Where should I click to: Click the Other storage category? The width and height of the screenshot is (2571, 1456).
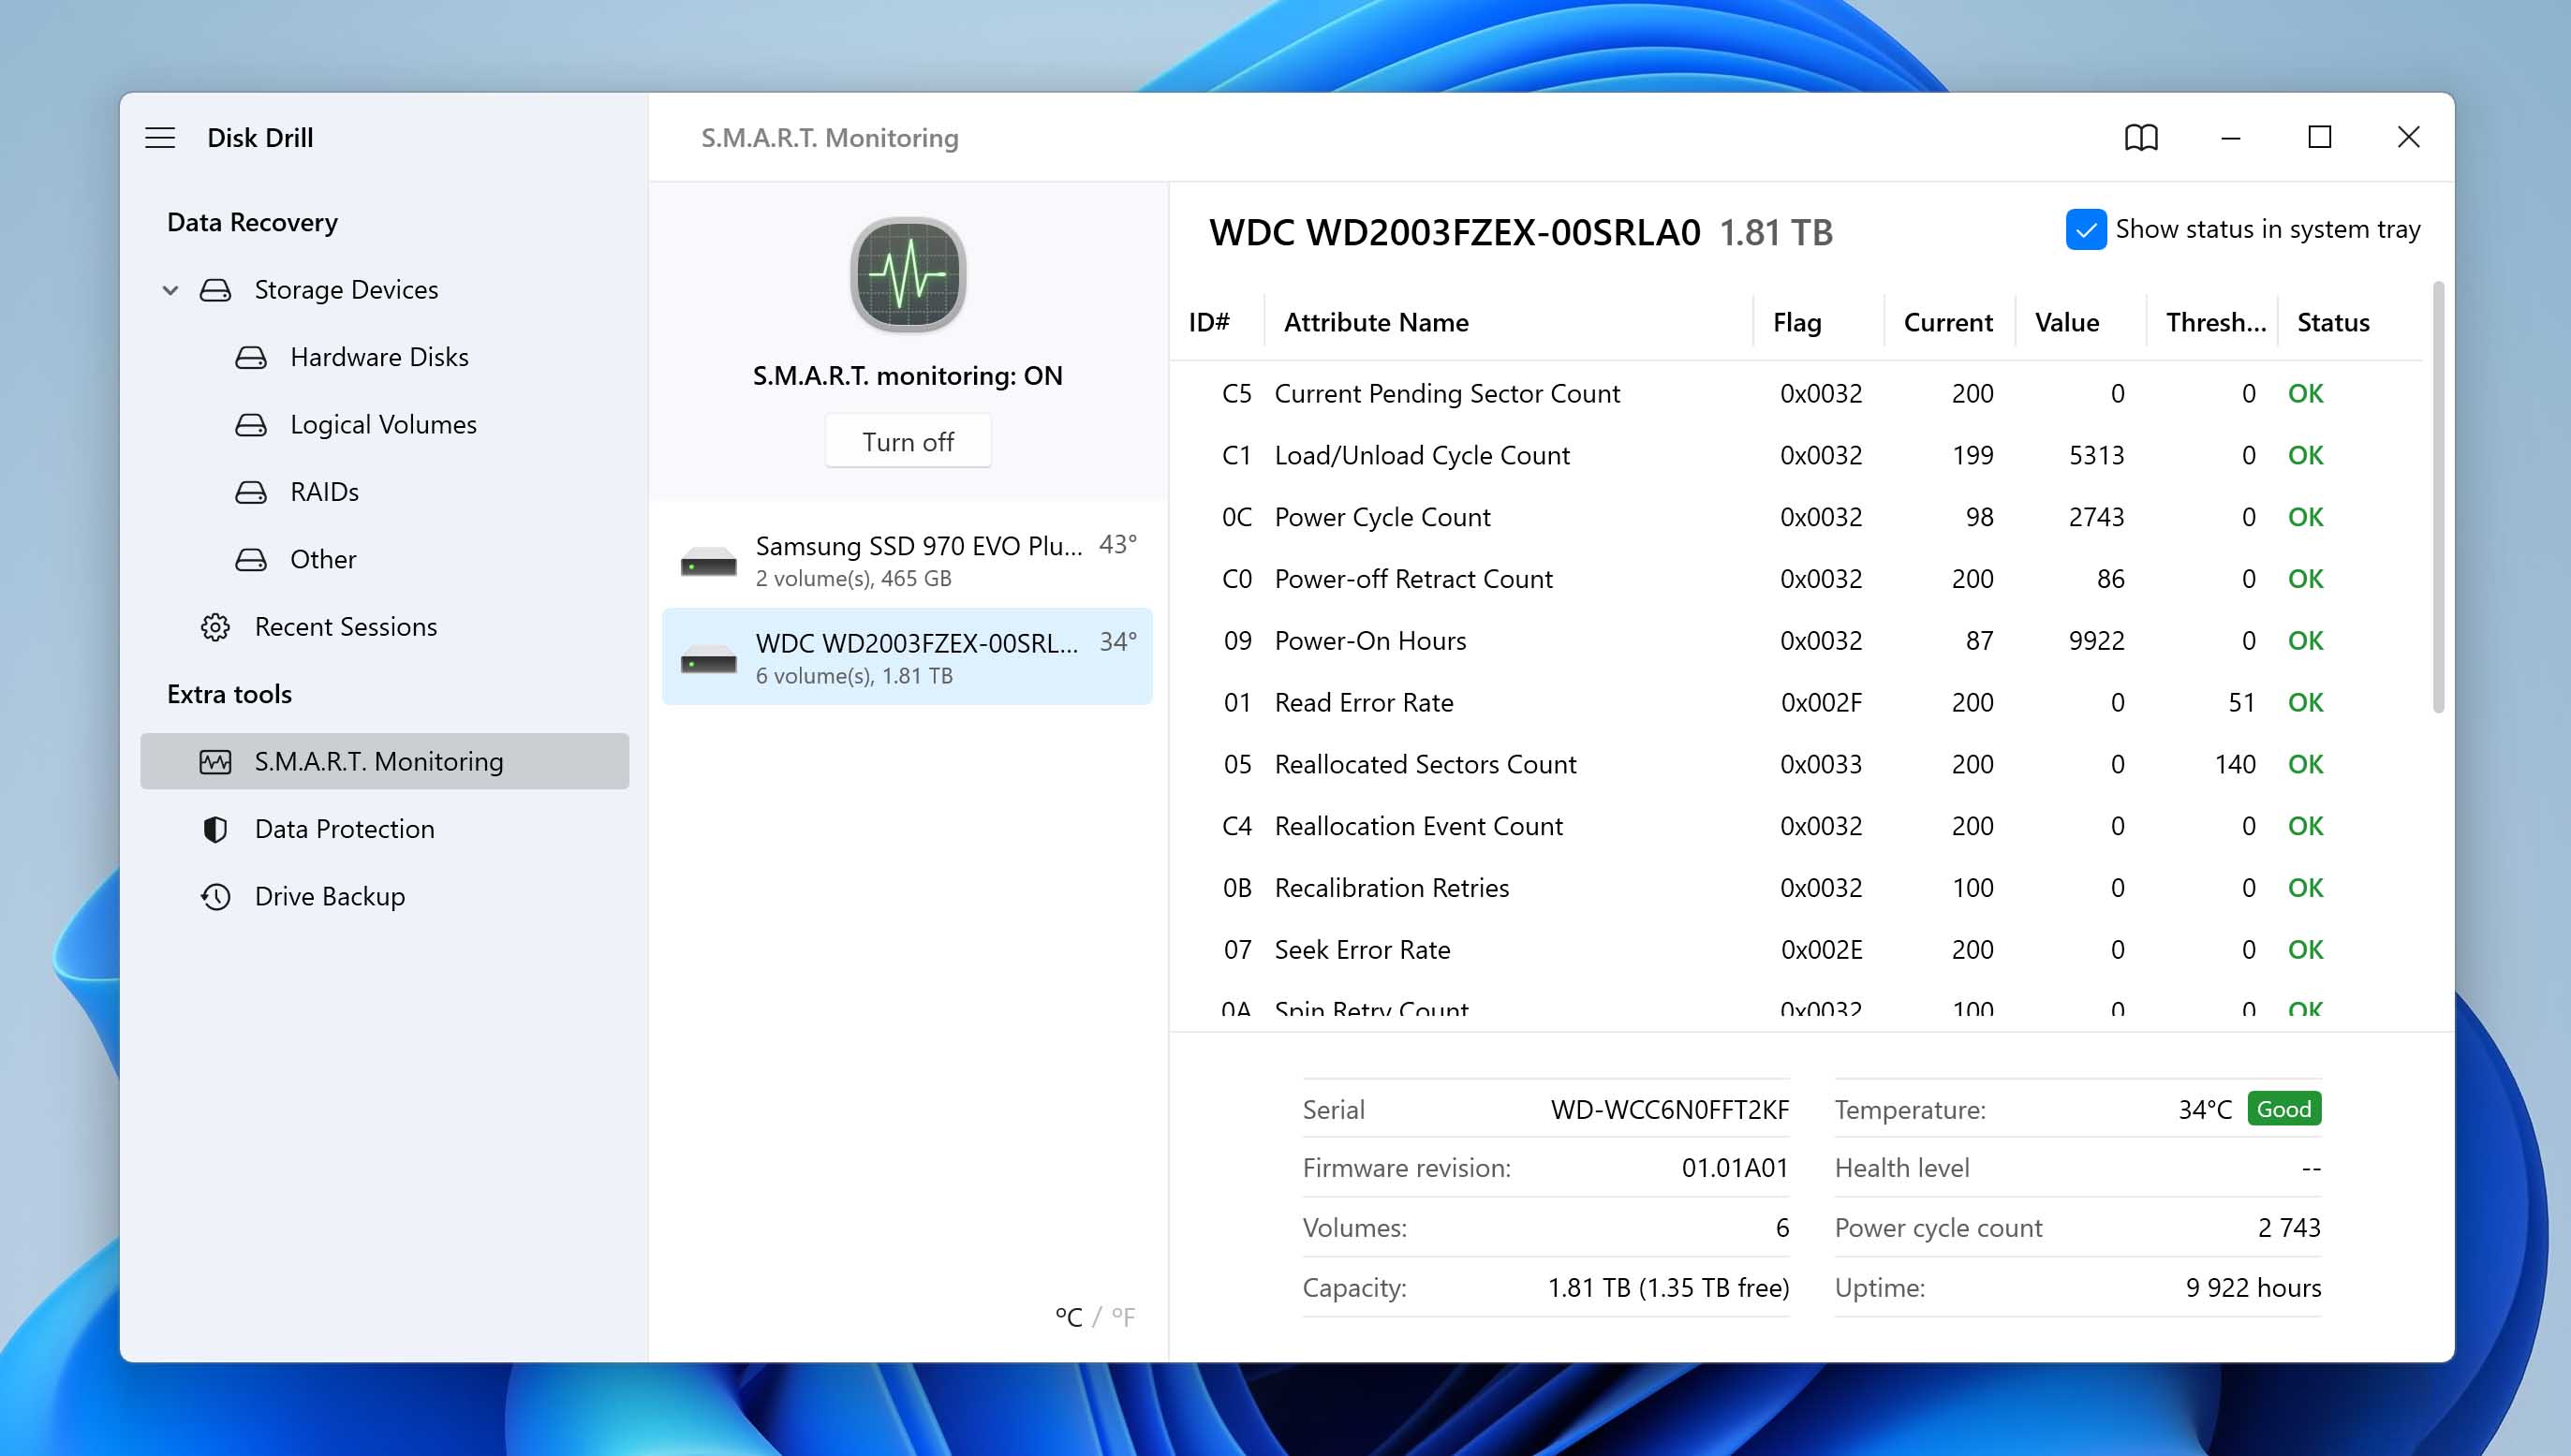click(x=323, y=558)
